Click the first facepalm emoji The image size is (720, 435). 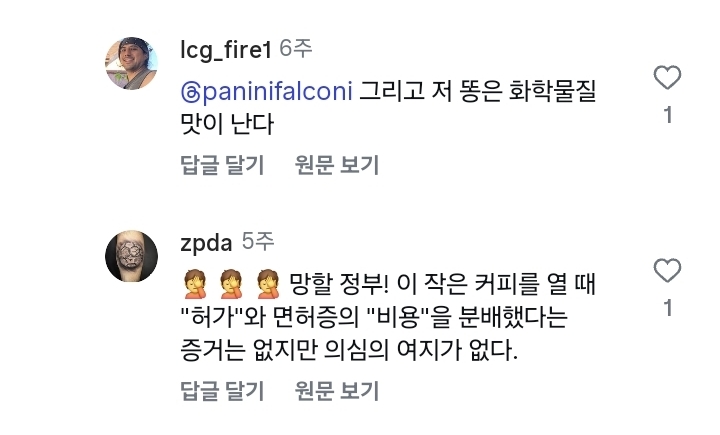point(194,284)
